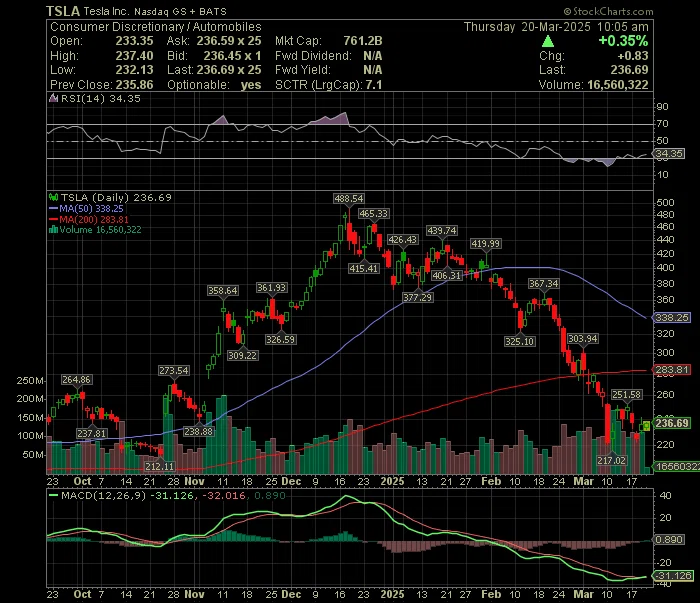Click the MACD(12,26,9) green legend line

[x=54, y=495]
